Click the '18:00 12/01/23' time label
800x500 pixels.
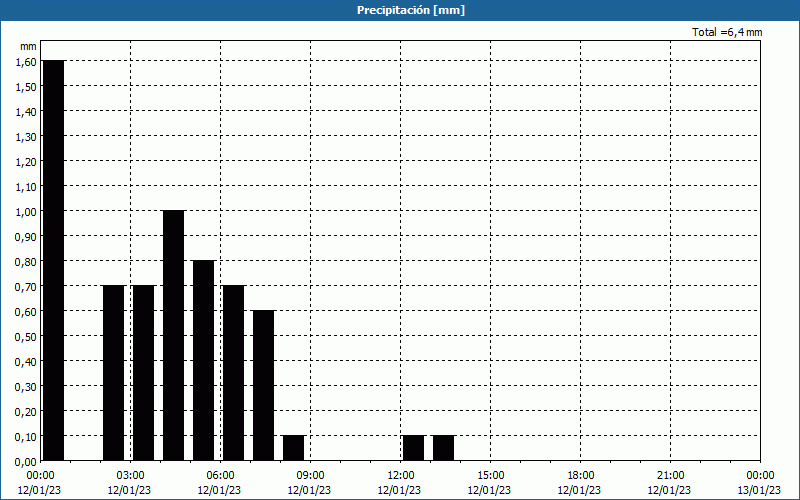[580, 483]
